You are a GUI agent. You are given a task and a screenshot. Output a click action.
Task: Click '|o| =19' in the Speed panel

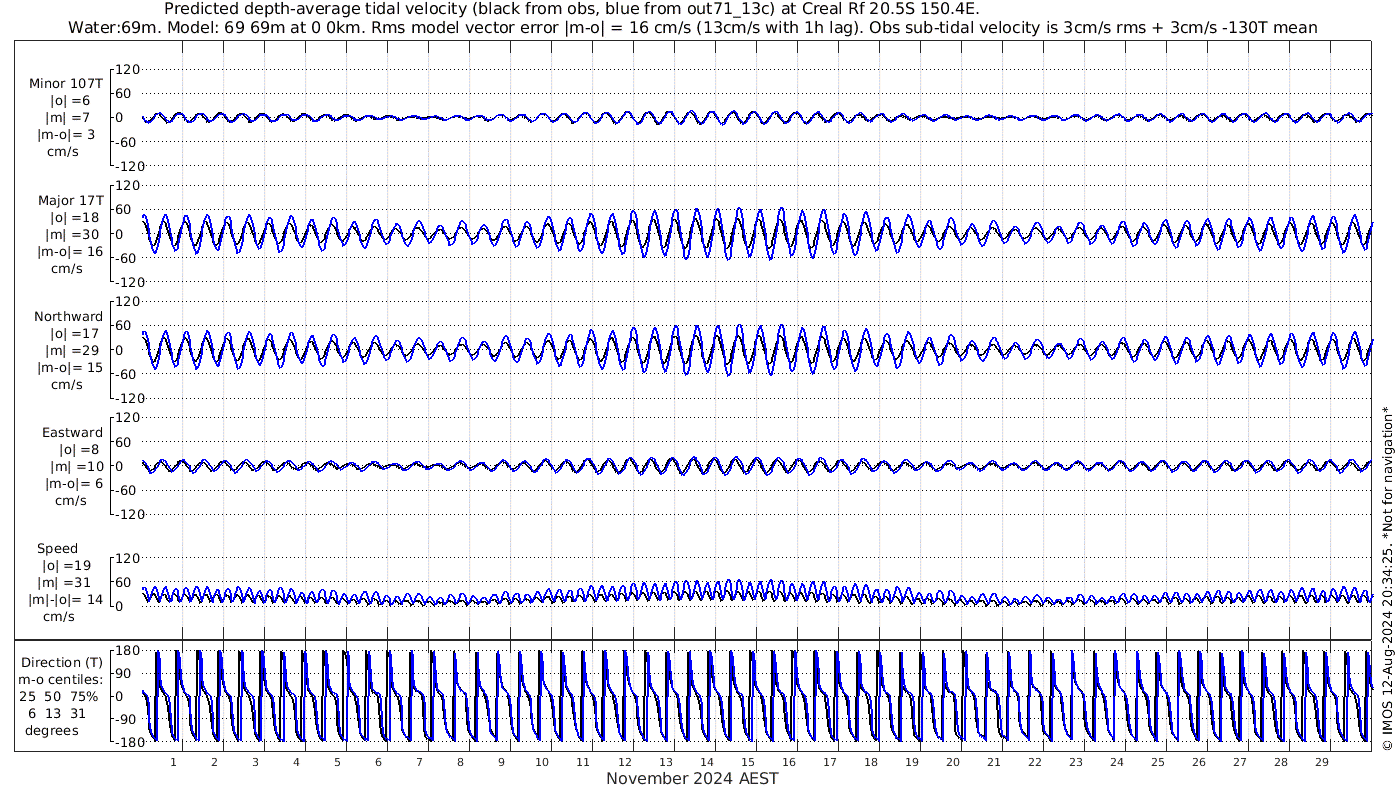(68, 565)
